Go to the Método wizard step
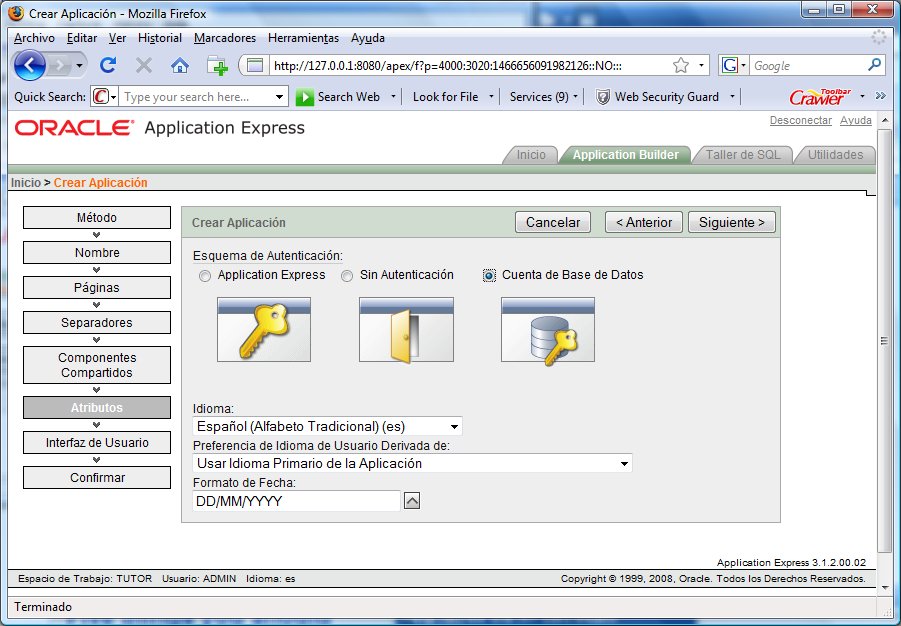901x626 pixels. (97, 218)
